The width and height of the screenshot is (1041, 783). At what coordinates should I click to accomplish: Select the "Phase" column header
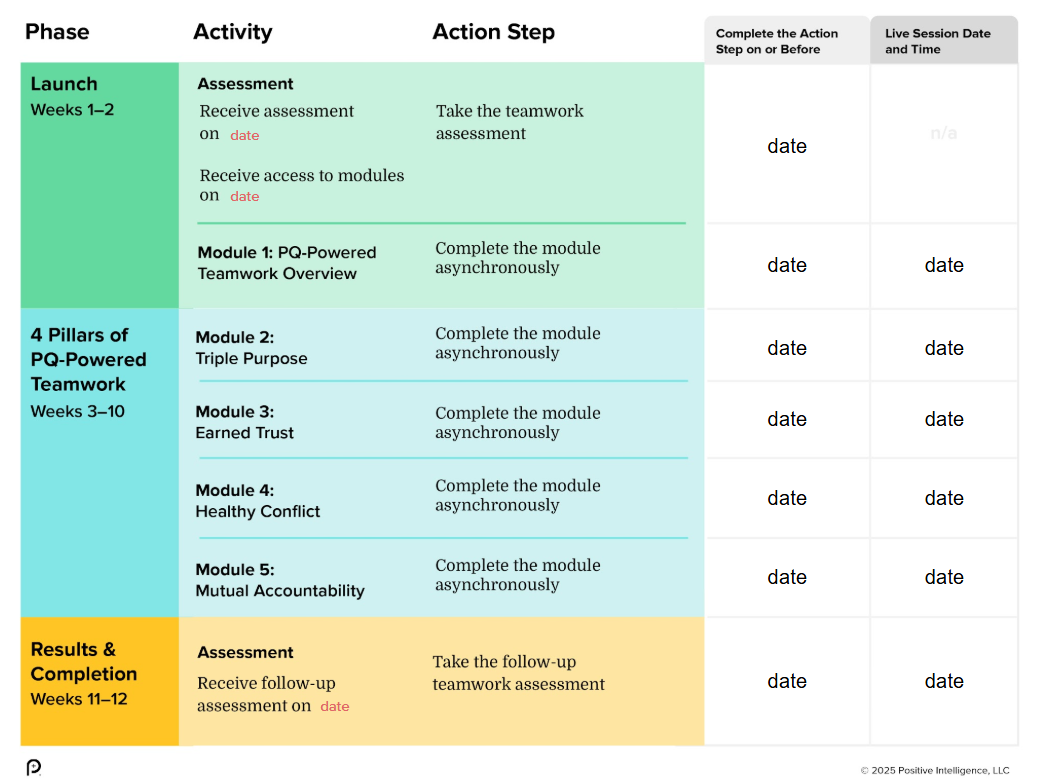[x=57, y=32]
